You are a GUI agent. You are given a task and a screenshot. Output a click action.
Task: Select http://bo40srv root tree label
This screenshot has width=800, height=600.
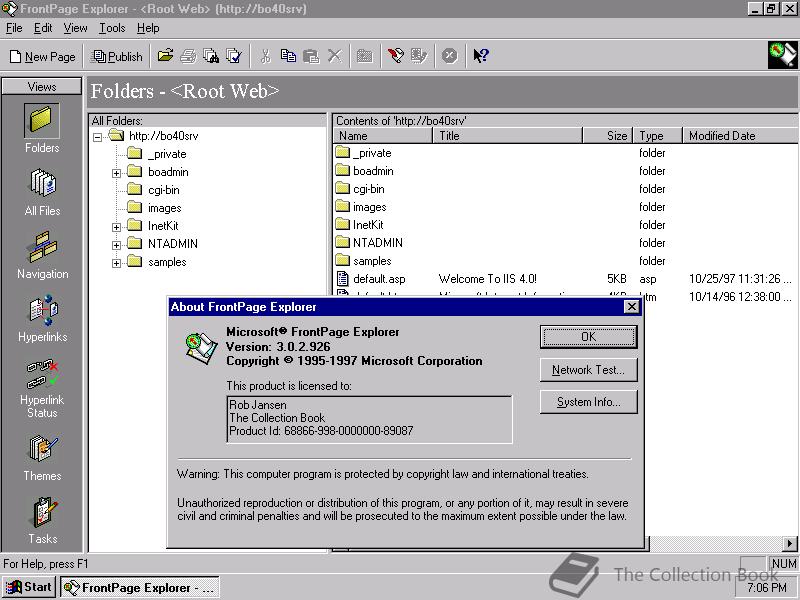pyautogui.click(x=163, y=136)
